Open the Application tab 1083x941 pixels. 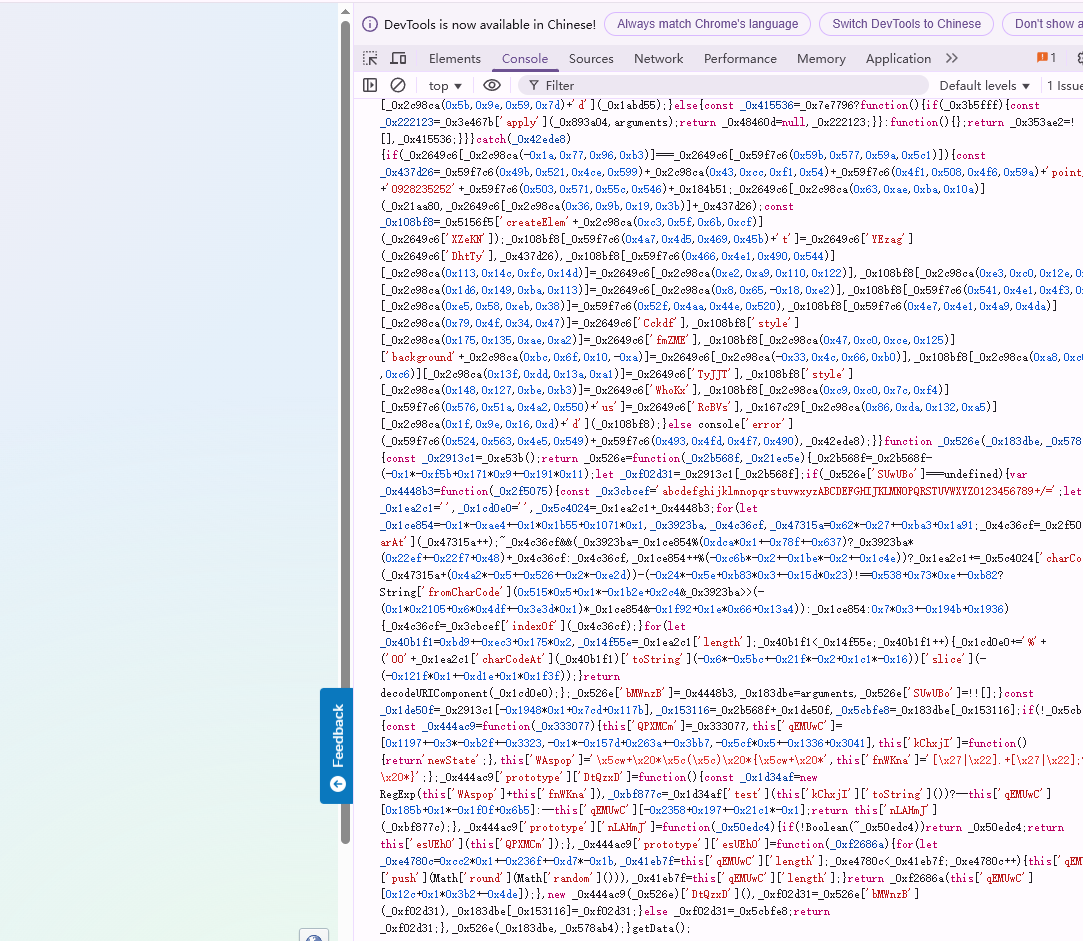899,59
